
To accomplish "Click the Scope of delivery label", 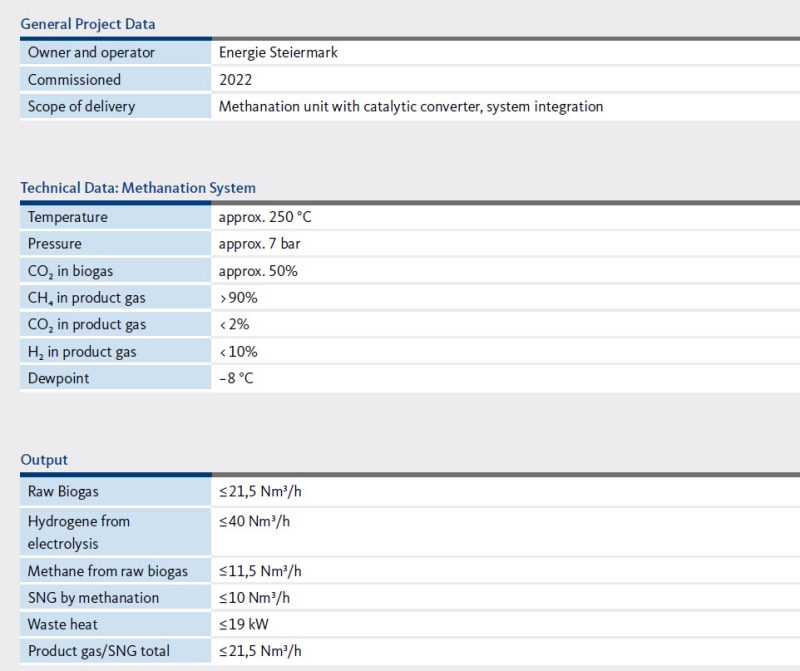I will pyautogui.click(x=81, y=106).
